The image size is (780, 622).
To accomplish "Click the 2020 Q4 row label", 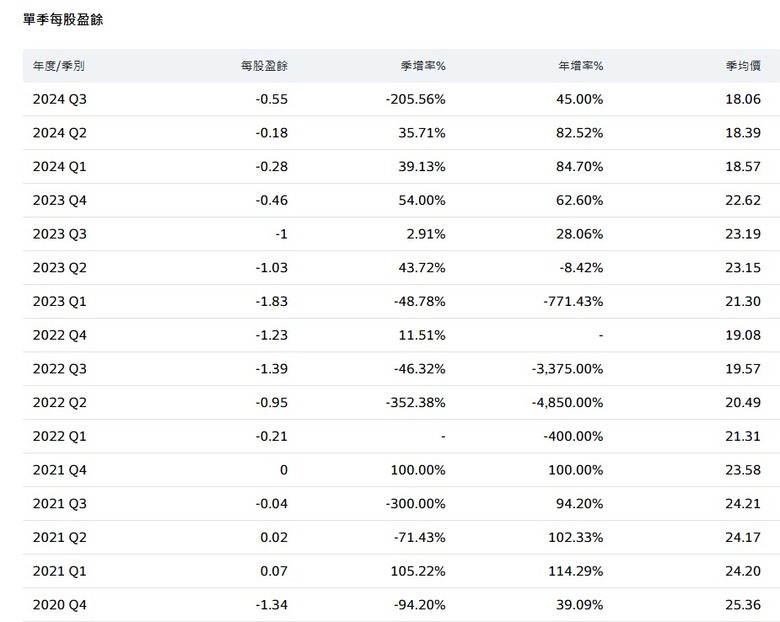I will coord(60,605).
